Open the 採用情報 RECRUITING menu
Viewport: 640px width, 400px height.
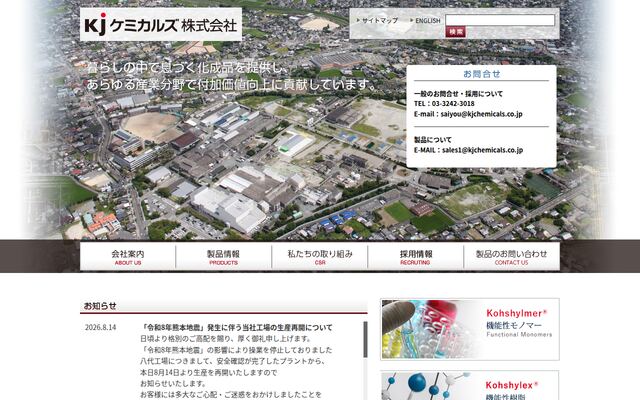pyautogui.click(x=416, y=257)
